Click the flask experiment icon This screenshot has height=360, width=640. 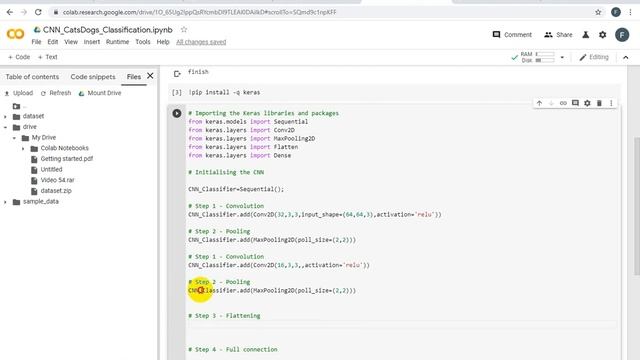(586, 35)
